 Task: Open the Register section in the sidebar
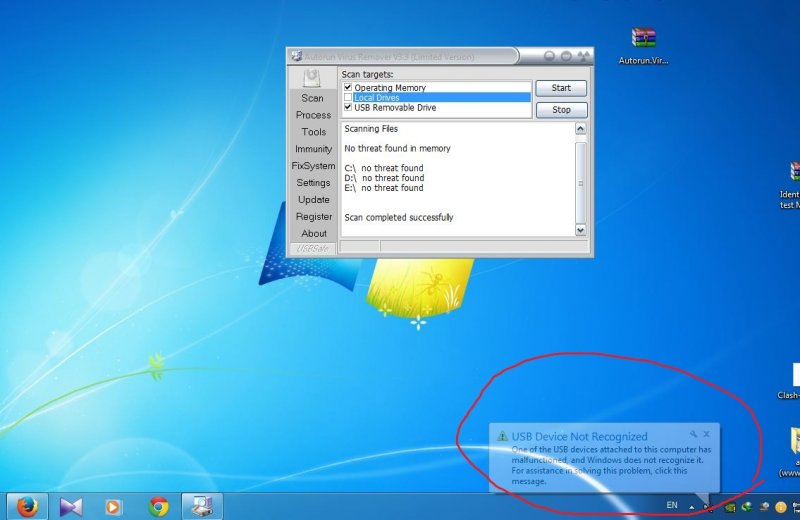click(x=313, y=216)
